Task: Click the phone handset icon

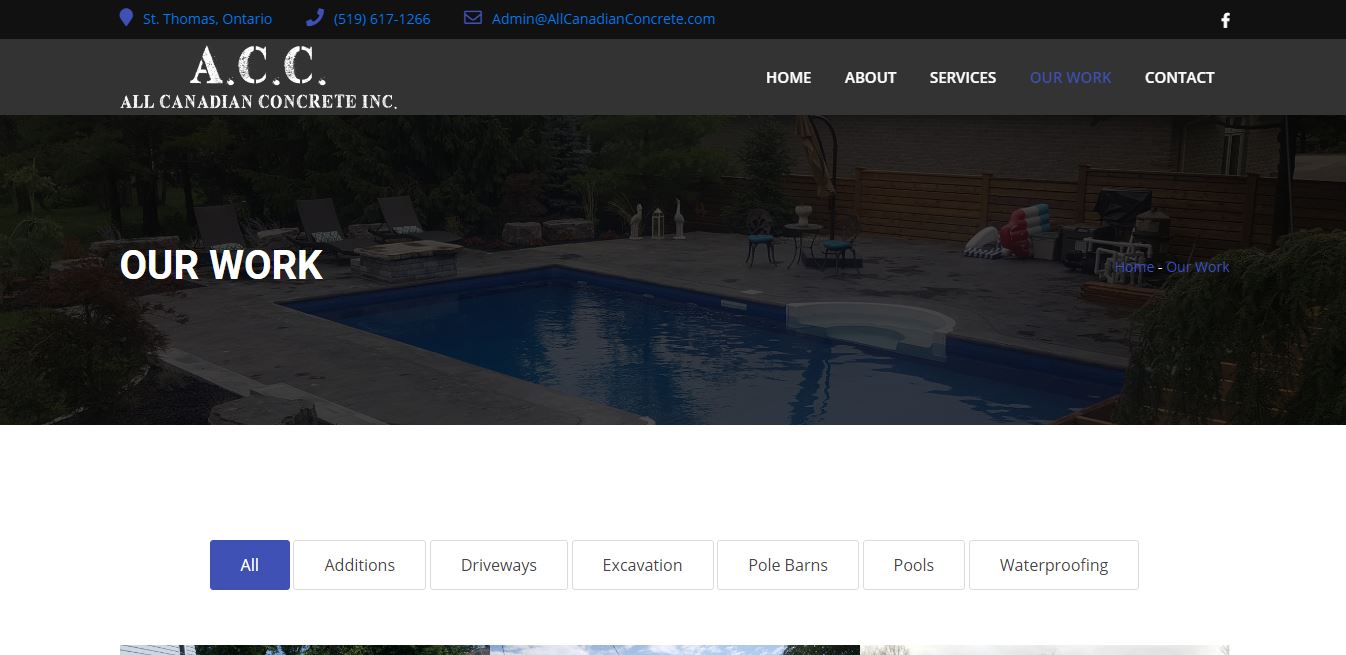Action: point(314,18)
